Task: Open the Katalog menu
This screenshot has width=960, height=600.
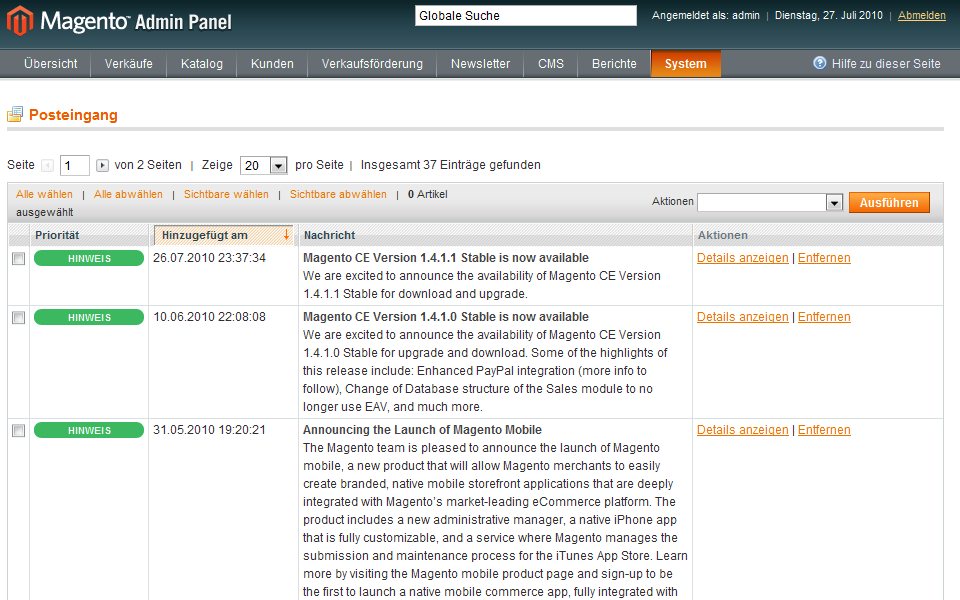Action: pyautogui.click(x=201, y=64)
